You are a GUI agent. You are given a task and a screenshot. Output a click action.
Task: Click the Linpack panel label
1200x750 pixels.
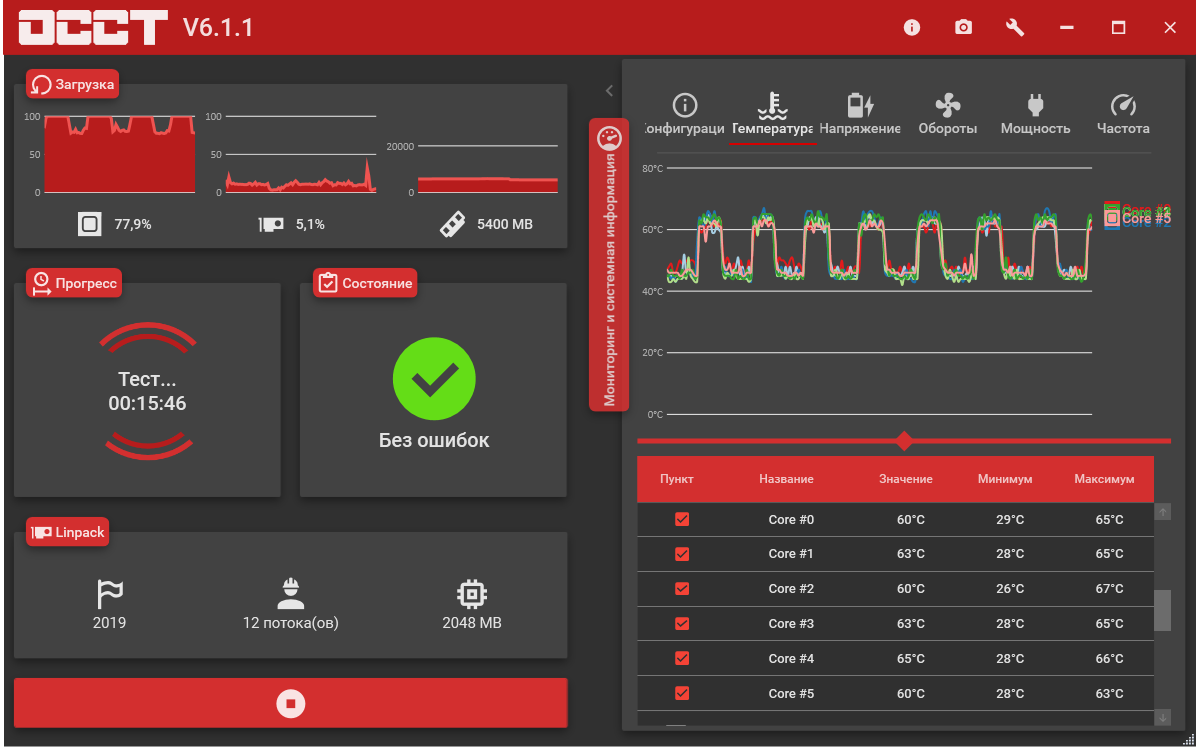pos(67,532)
